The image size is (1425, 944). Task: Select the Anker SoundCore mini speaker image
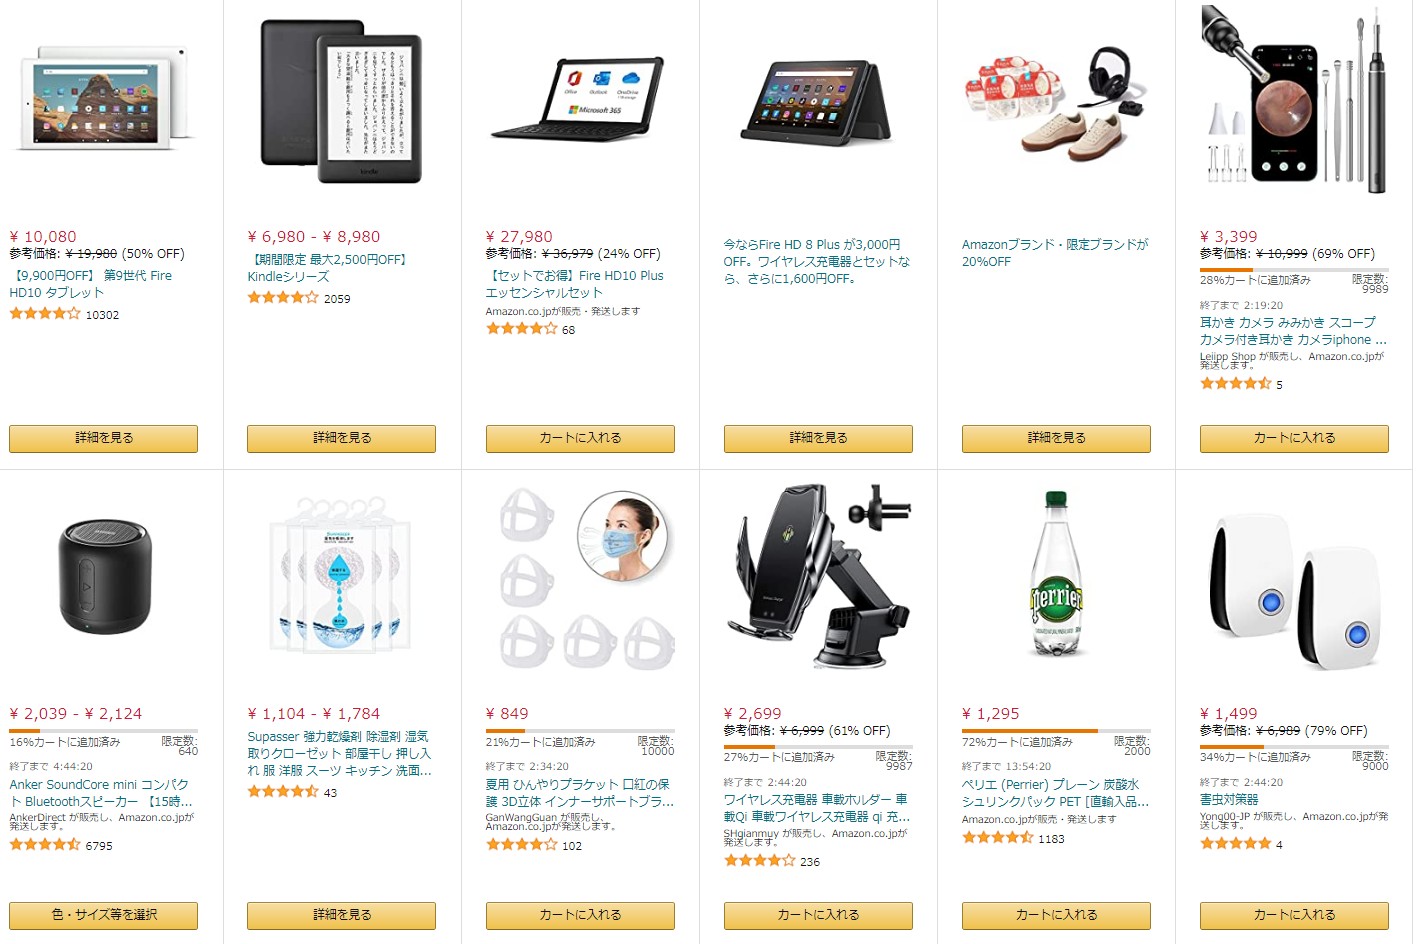[103, 576]
